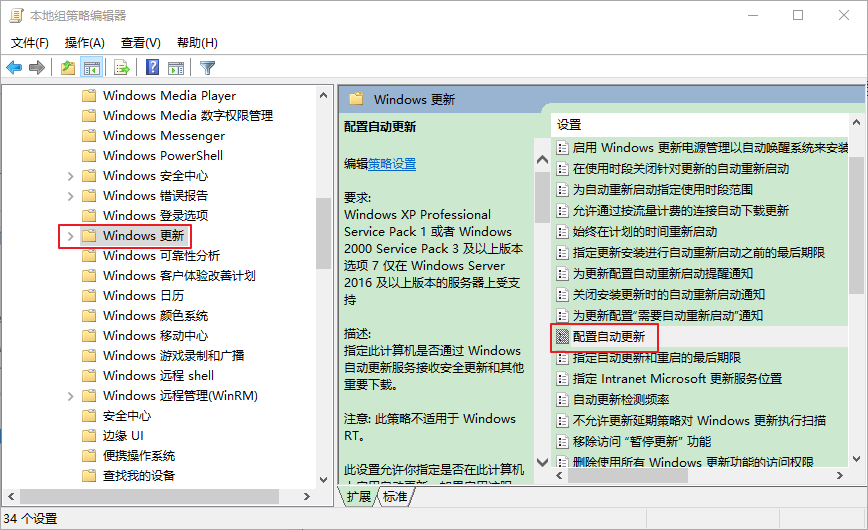Click settings list scroll left arrow
This screenshot has width=868, height=530.
559,476
